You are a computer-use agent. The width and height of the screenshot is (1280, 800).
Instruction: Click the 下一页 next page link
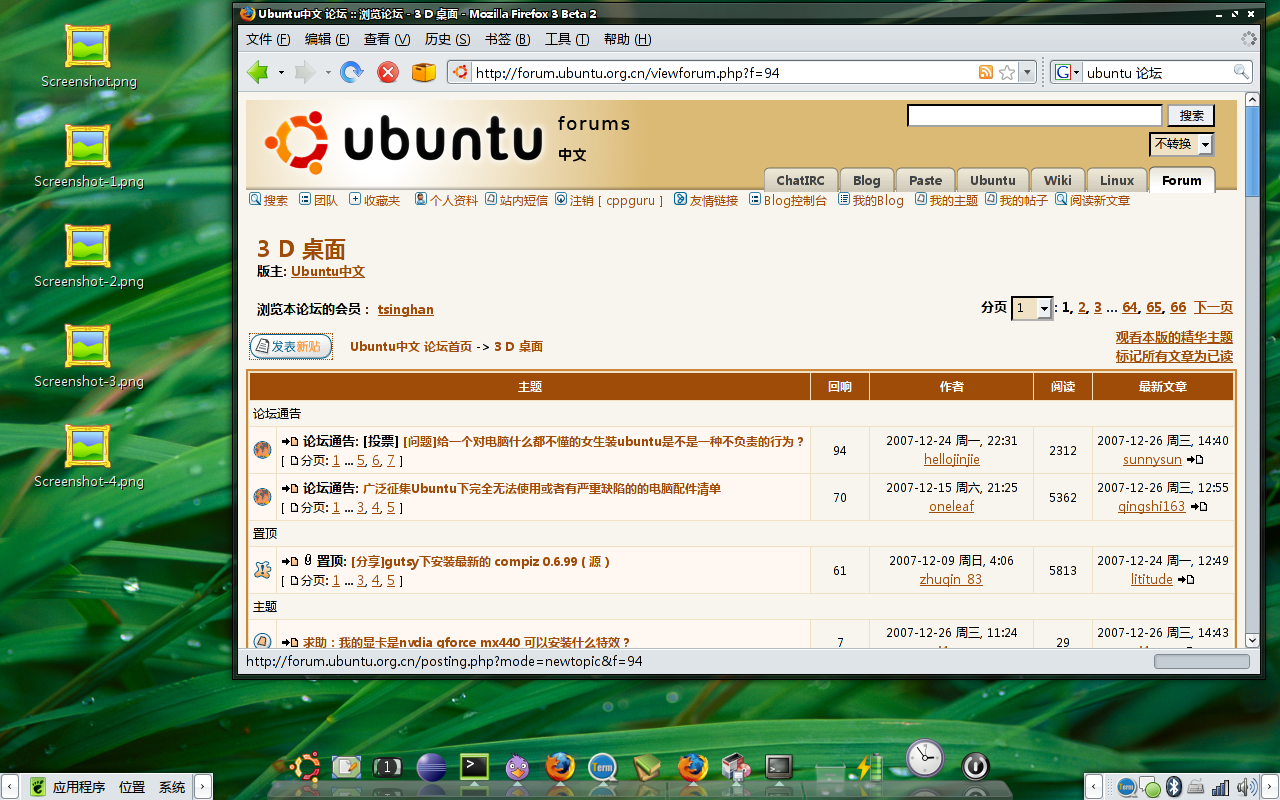coord(1213,308)
